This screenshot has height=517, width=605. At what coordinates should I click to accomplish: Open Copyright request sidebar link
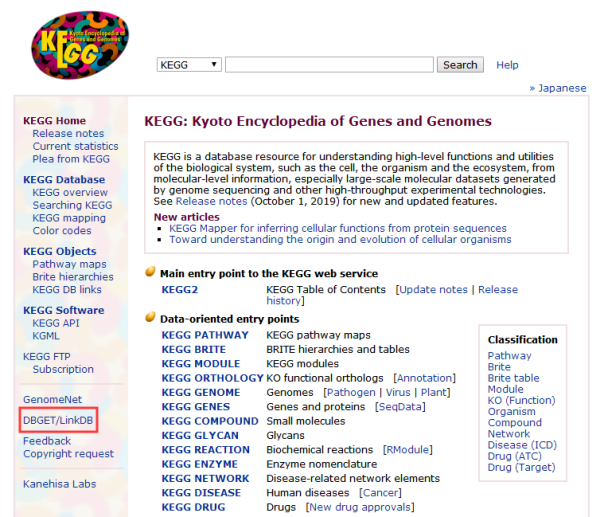[68, 454]
